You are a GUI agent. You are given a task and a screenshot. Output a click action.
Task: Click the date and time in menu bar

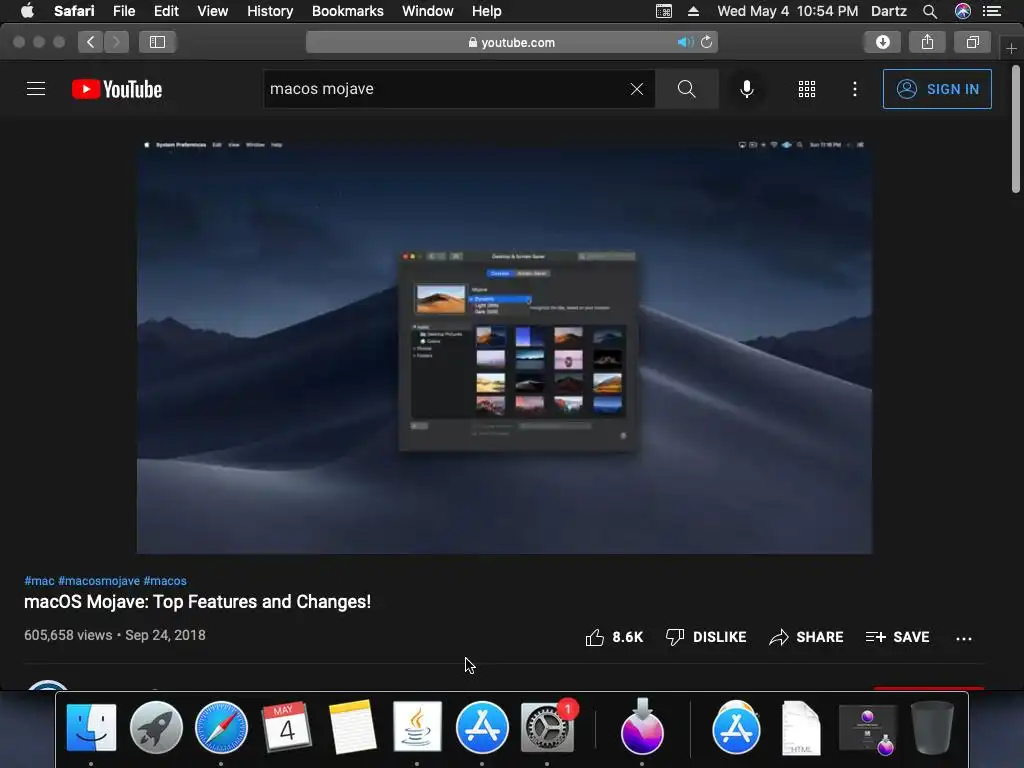coord(788,11)
